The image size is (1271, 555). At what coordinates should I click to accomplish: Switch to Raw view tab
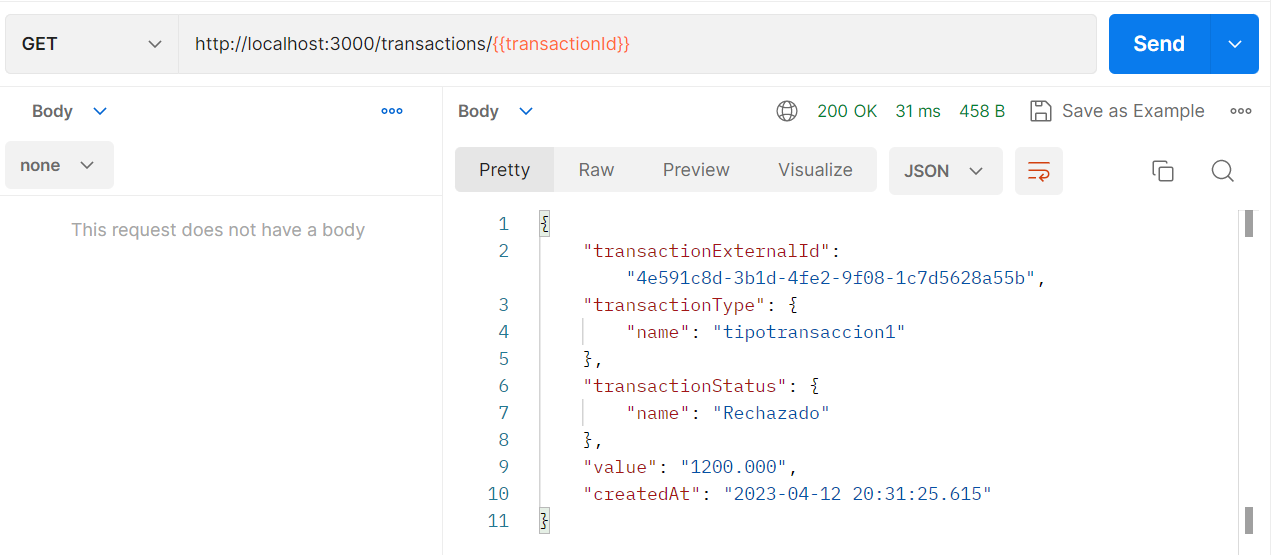click(x=596, y=170)
